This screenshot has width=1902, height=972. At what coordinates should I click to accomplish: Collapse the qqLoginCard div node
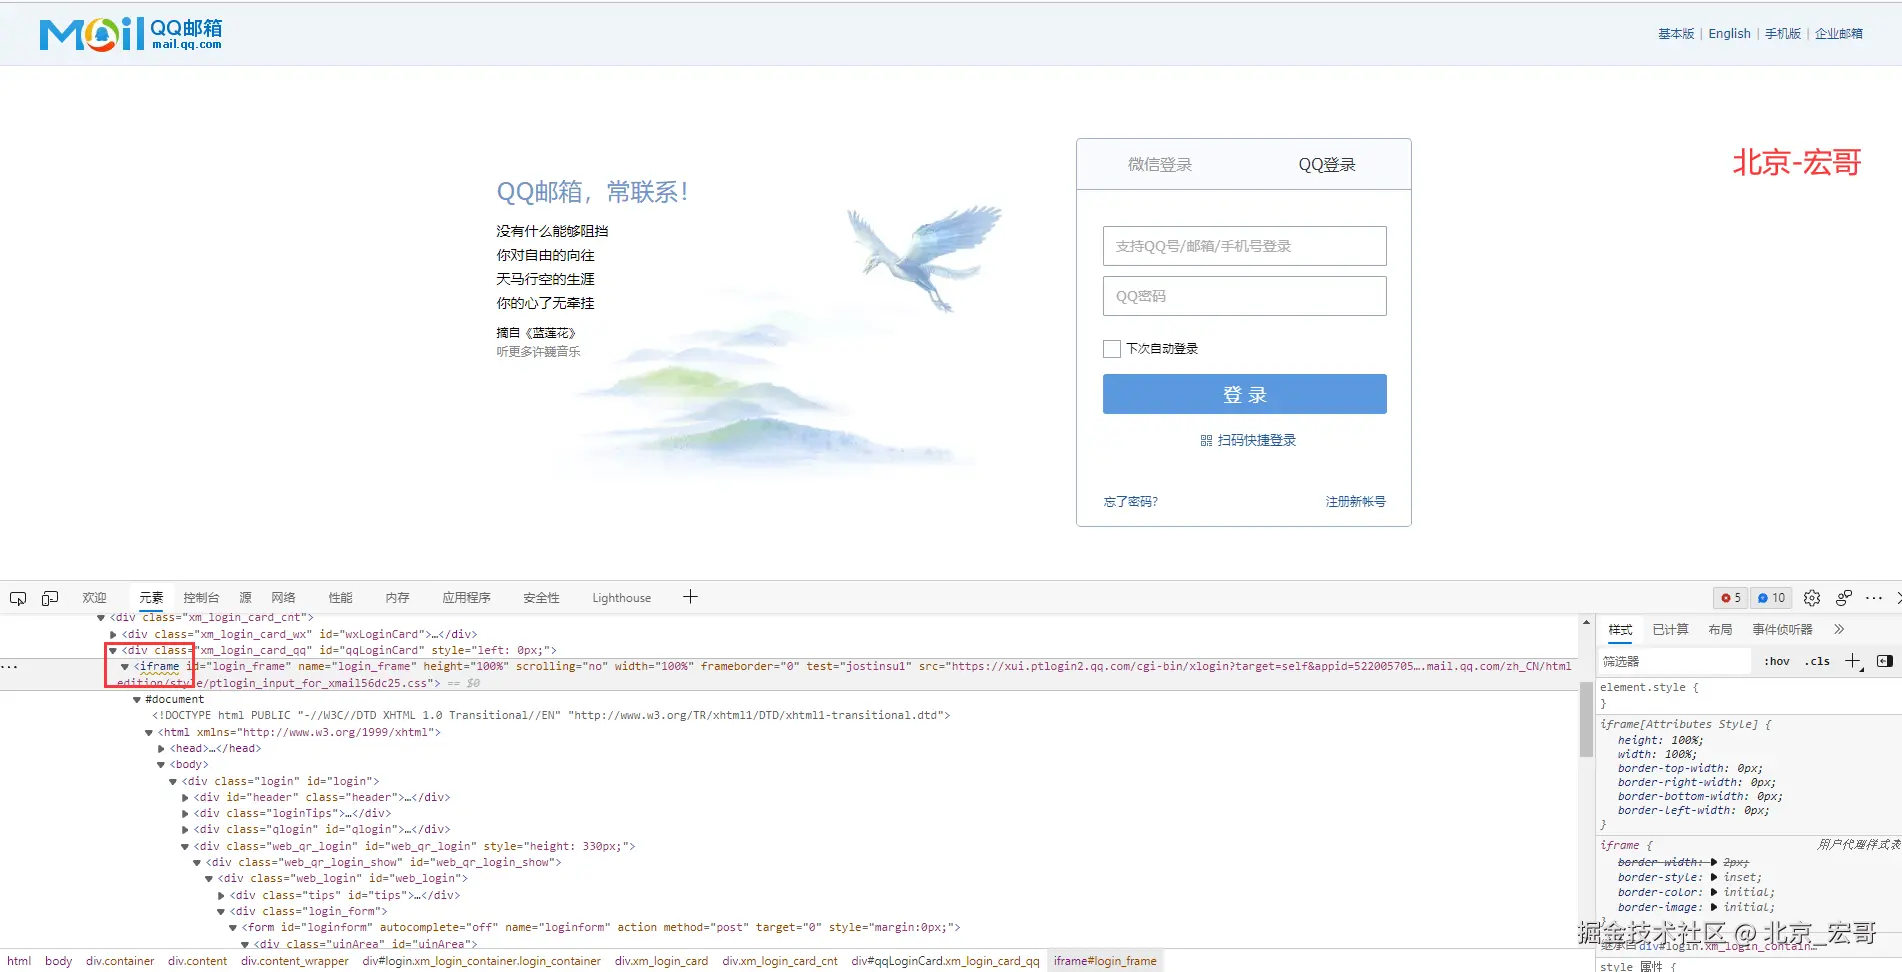(x=113, y=650)
